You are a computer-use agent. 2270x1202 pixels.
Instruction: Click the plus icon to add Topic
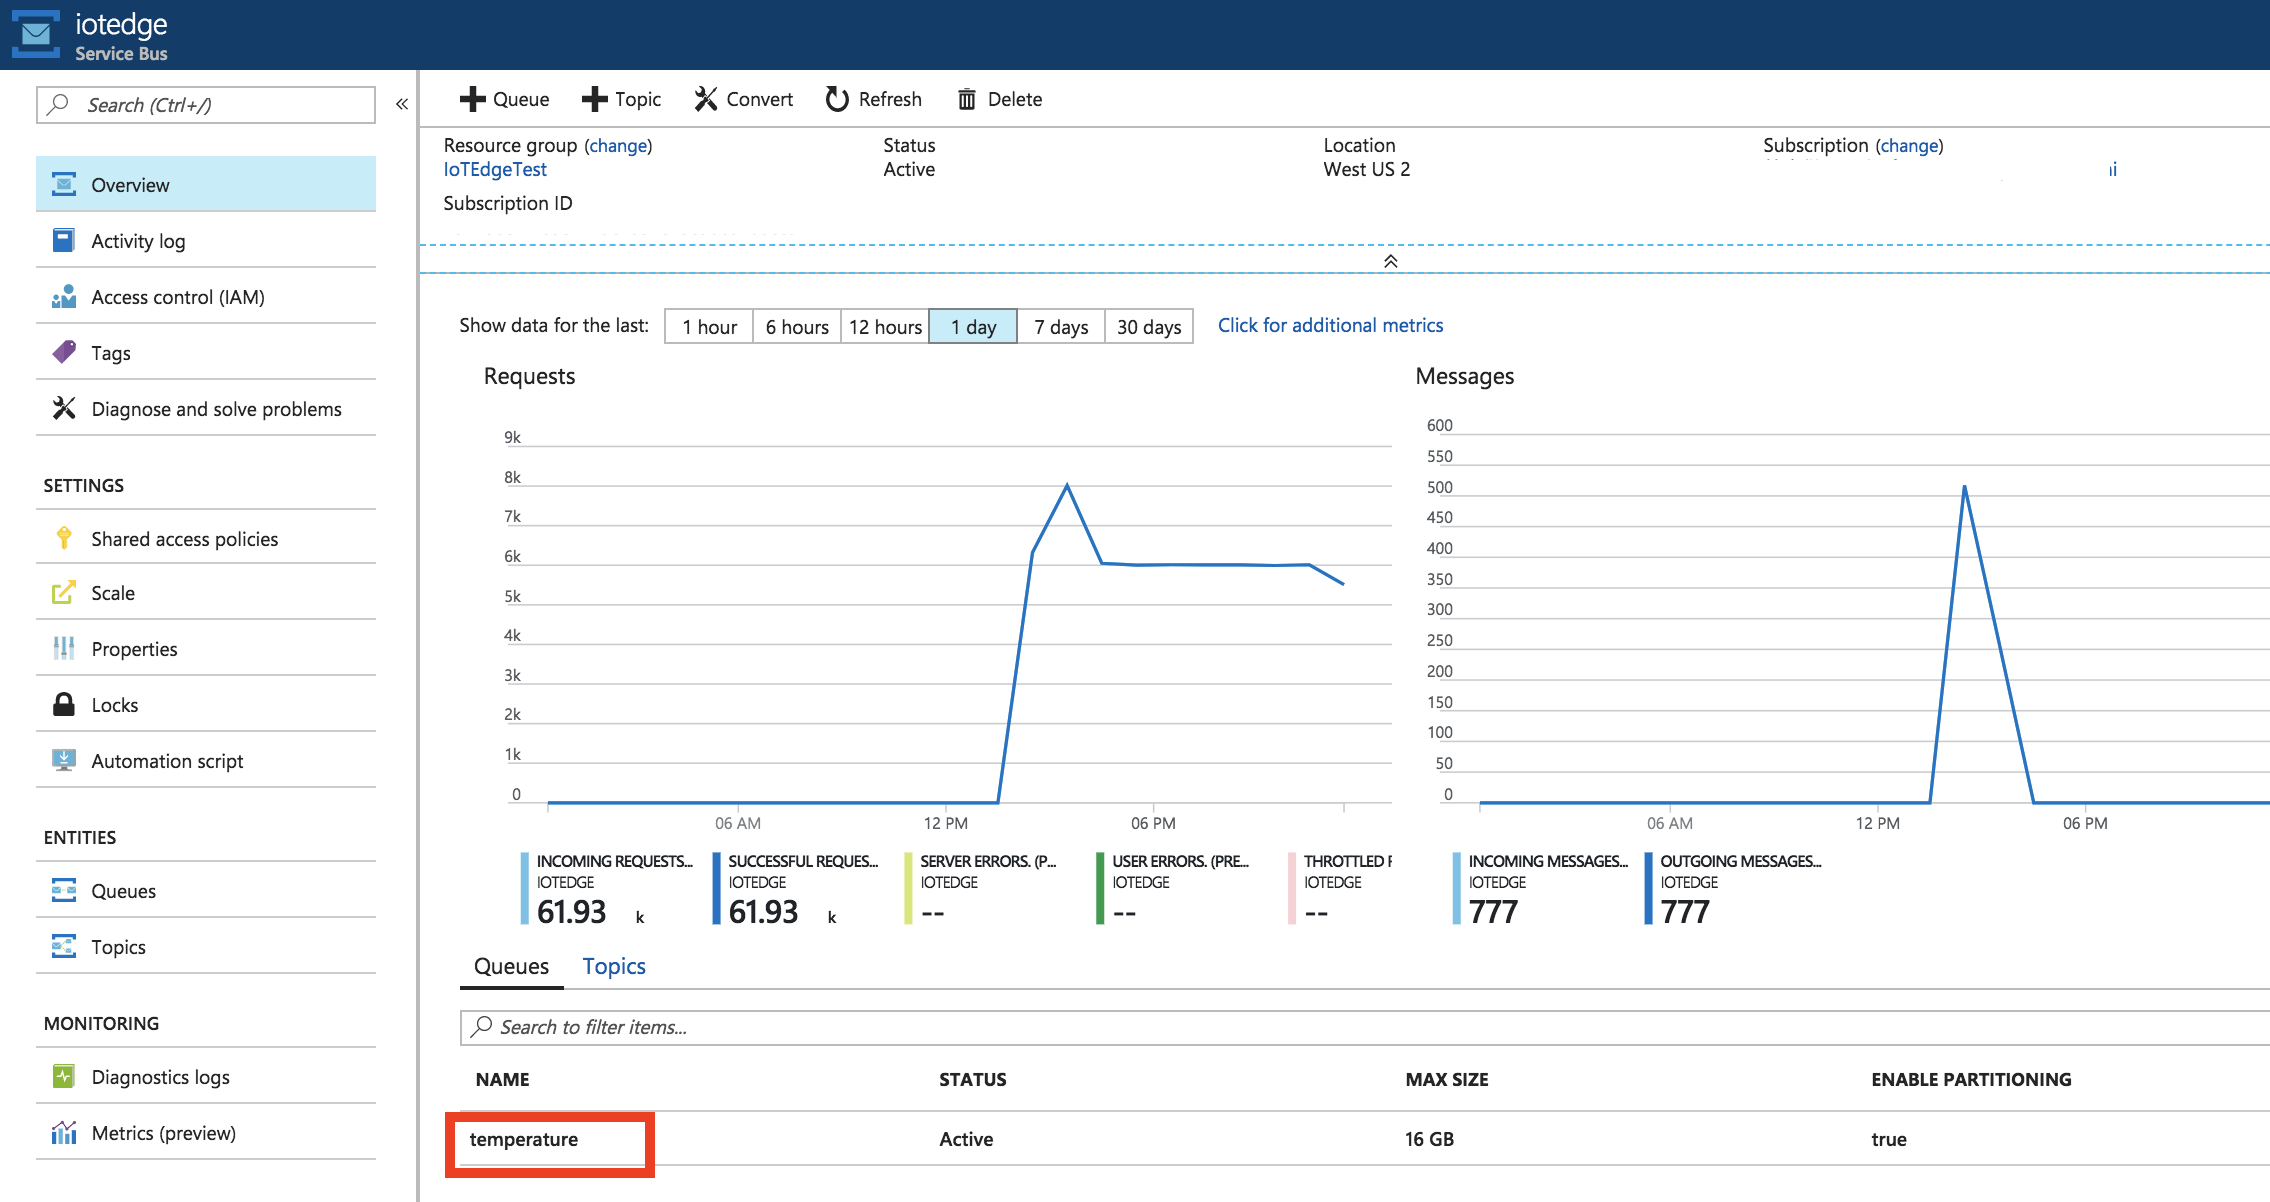[594, 99]
